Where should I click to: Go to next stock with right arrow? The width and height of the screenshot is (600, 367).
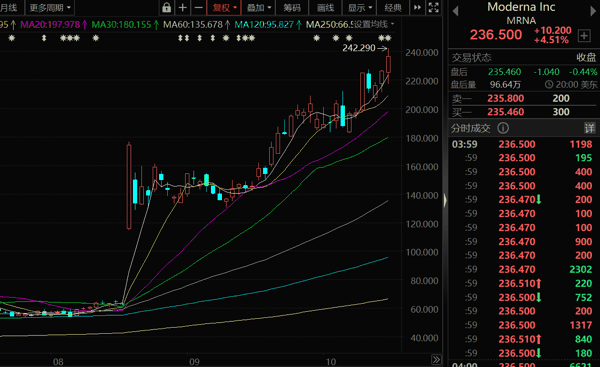[593, 11]
